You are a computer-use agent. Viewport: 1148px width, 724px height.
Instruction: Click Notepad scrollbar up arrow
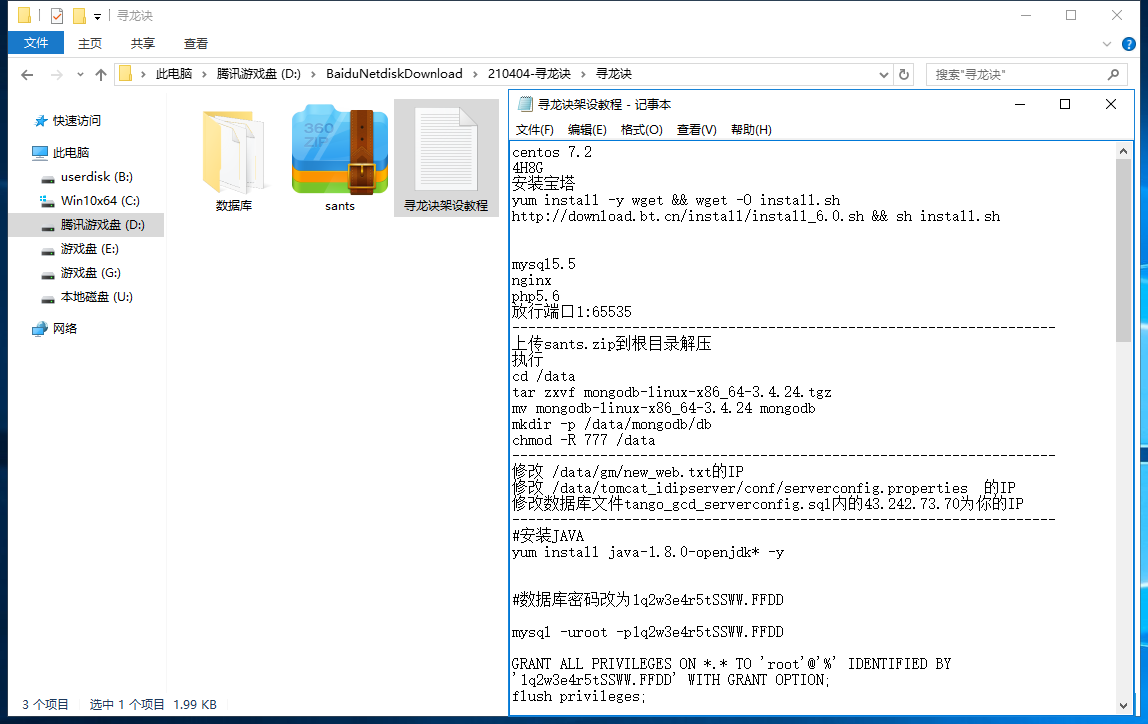tap(1124, 151)
